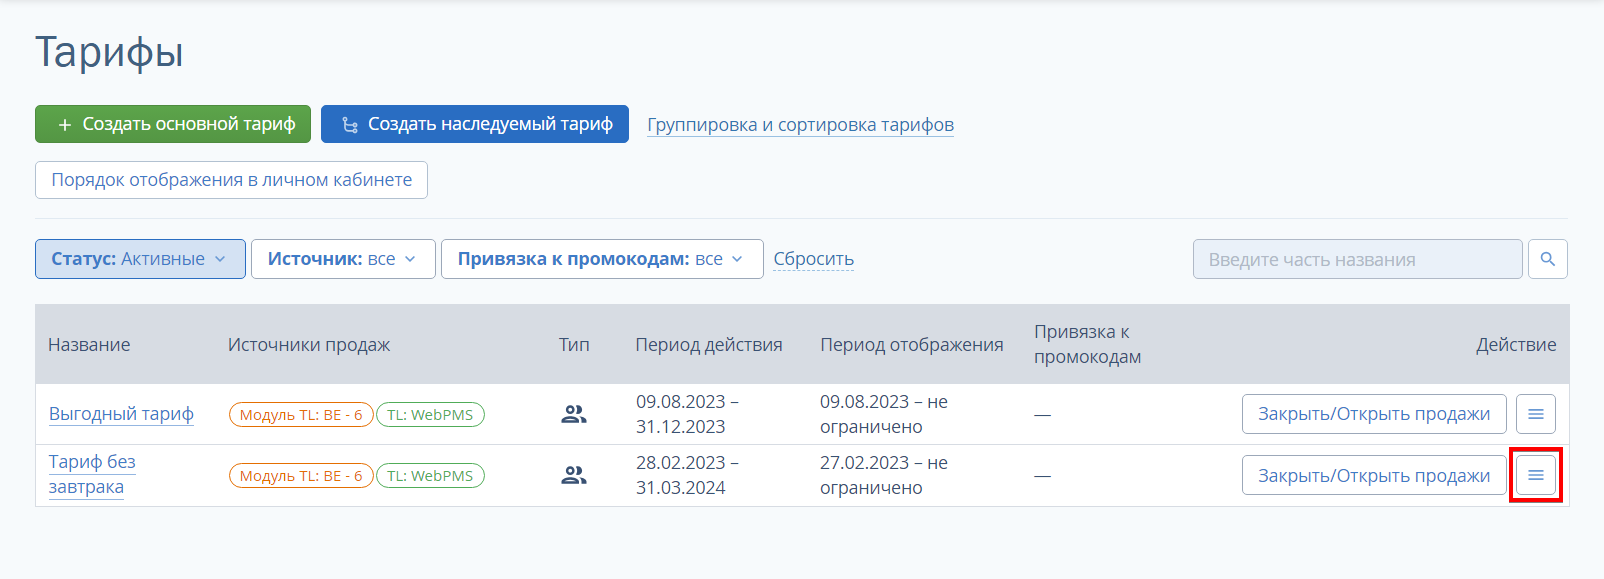This screenshot has width=1604, height=579.
Task: Open Группировка и сортировка тарифов link
Action: 800,125
